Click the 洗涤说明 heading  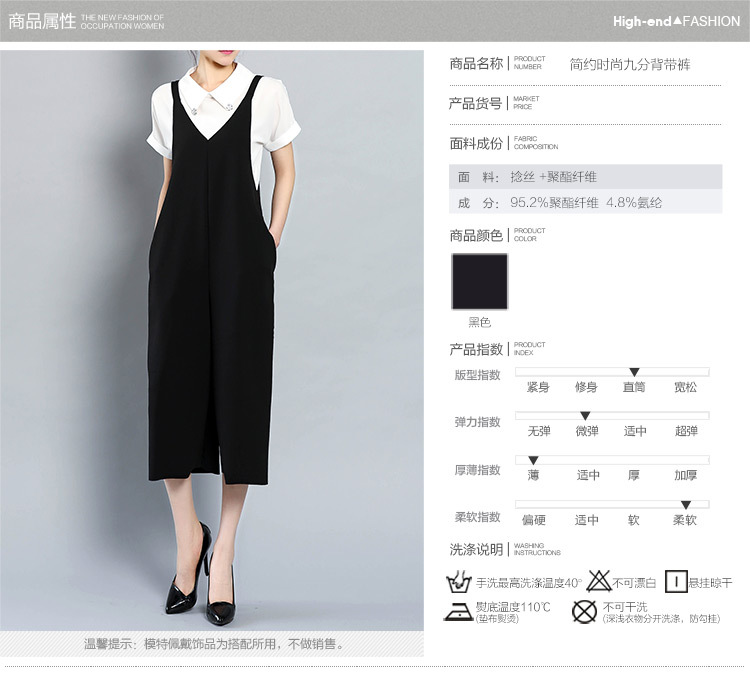pyautogui.click(x=476, y=550)
